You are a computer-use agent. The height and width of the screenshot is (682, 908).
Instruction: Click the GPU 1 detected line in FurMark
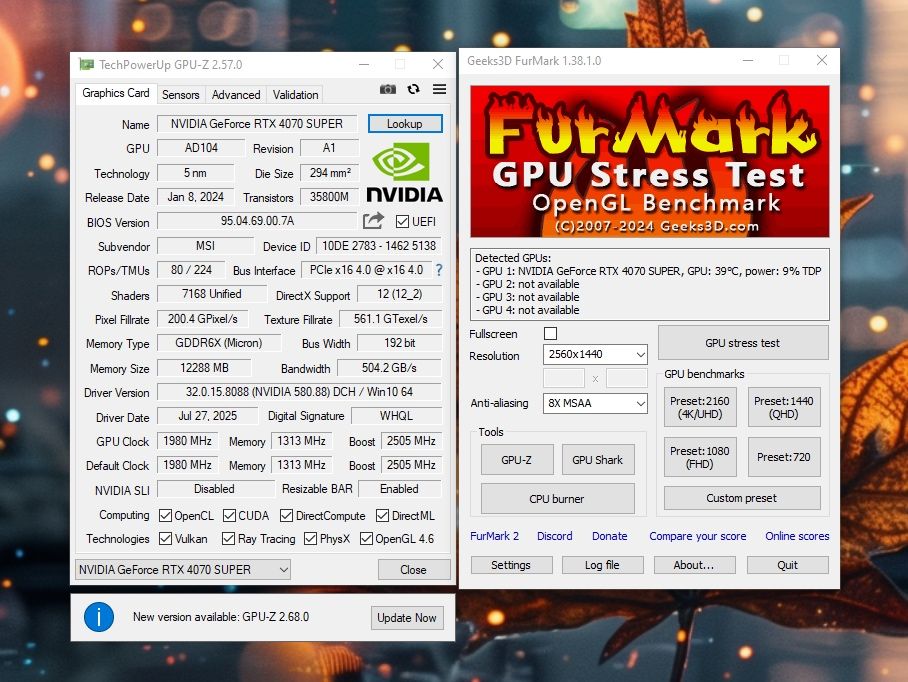click(649, 271)
